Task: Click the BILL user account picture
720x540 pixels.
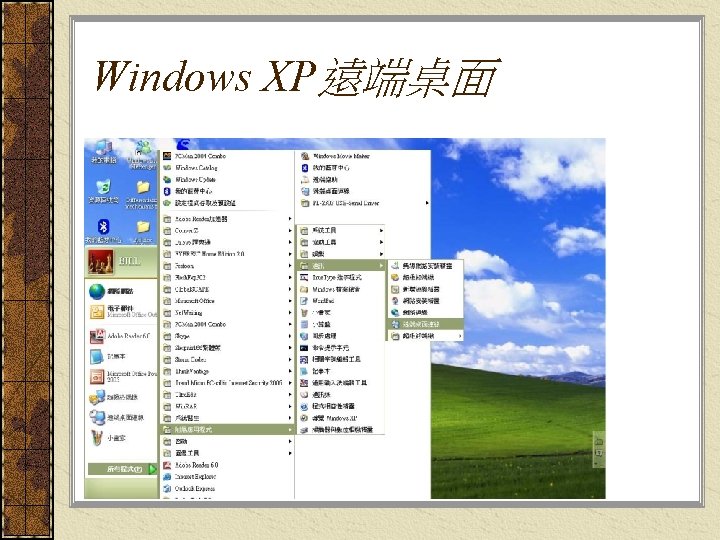Action: click(101, 262)
